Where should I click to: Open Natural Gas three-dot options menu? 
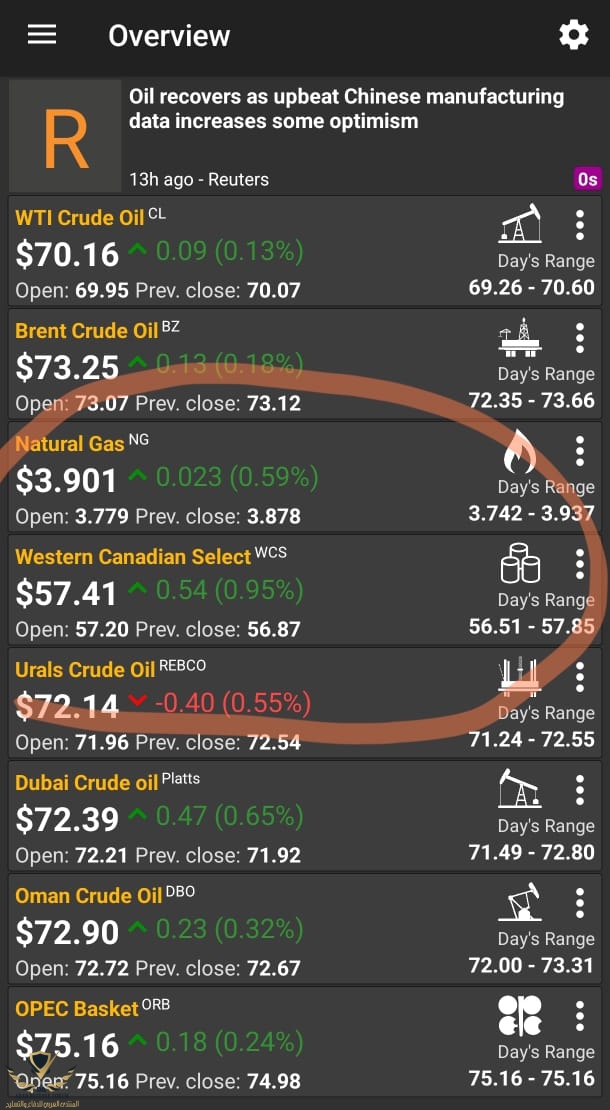tap(579, 451)
